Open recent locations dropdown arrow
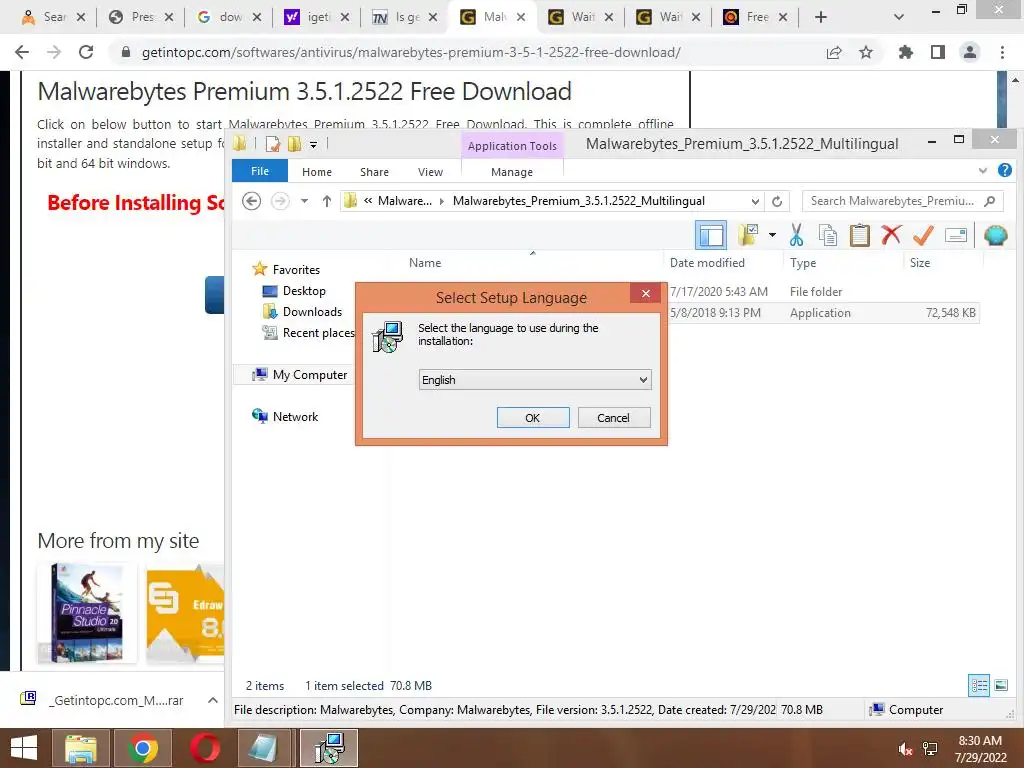 click(x=304, y=200)
